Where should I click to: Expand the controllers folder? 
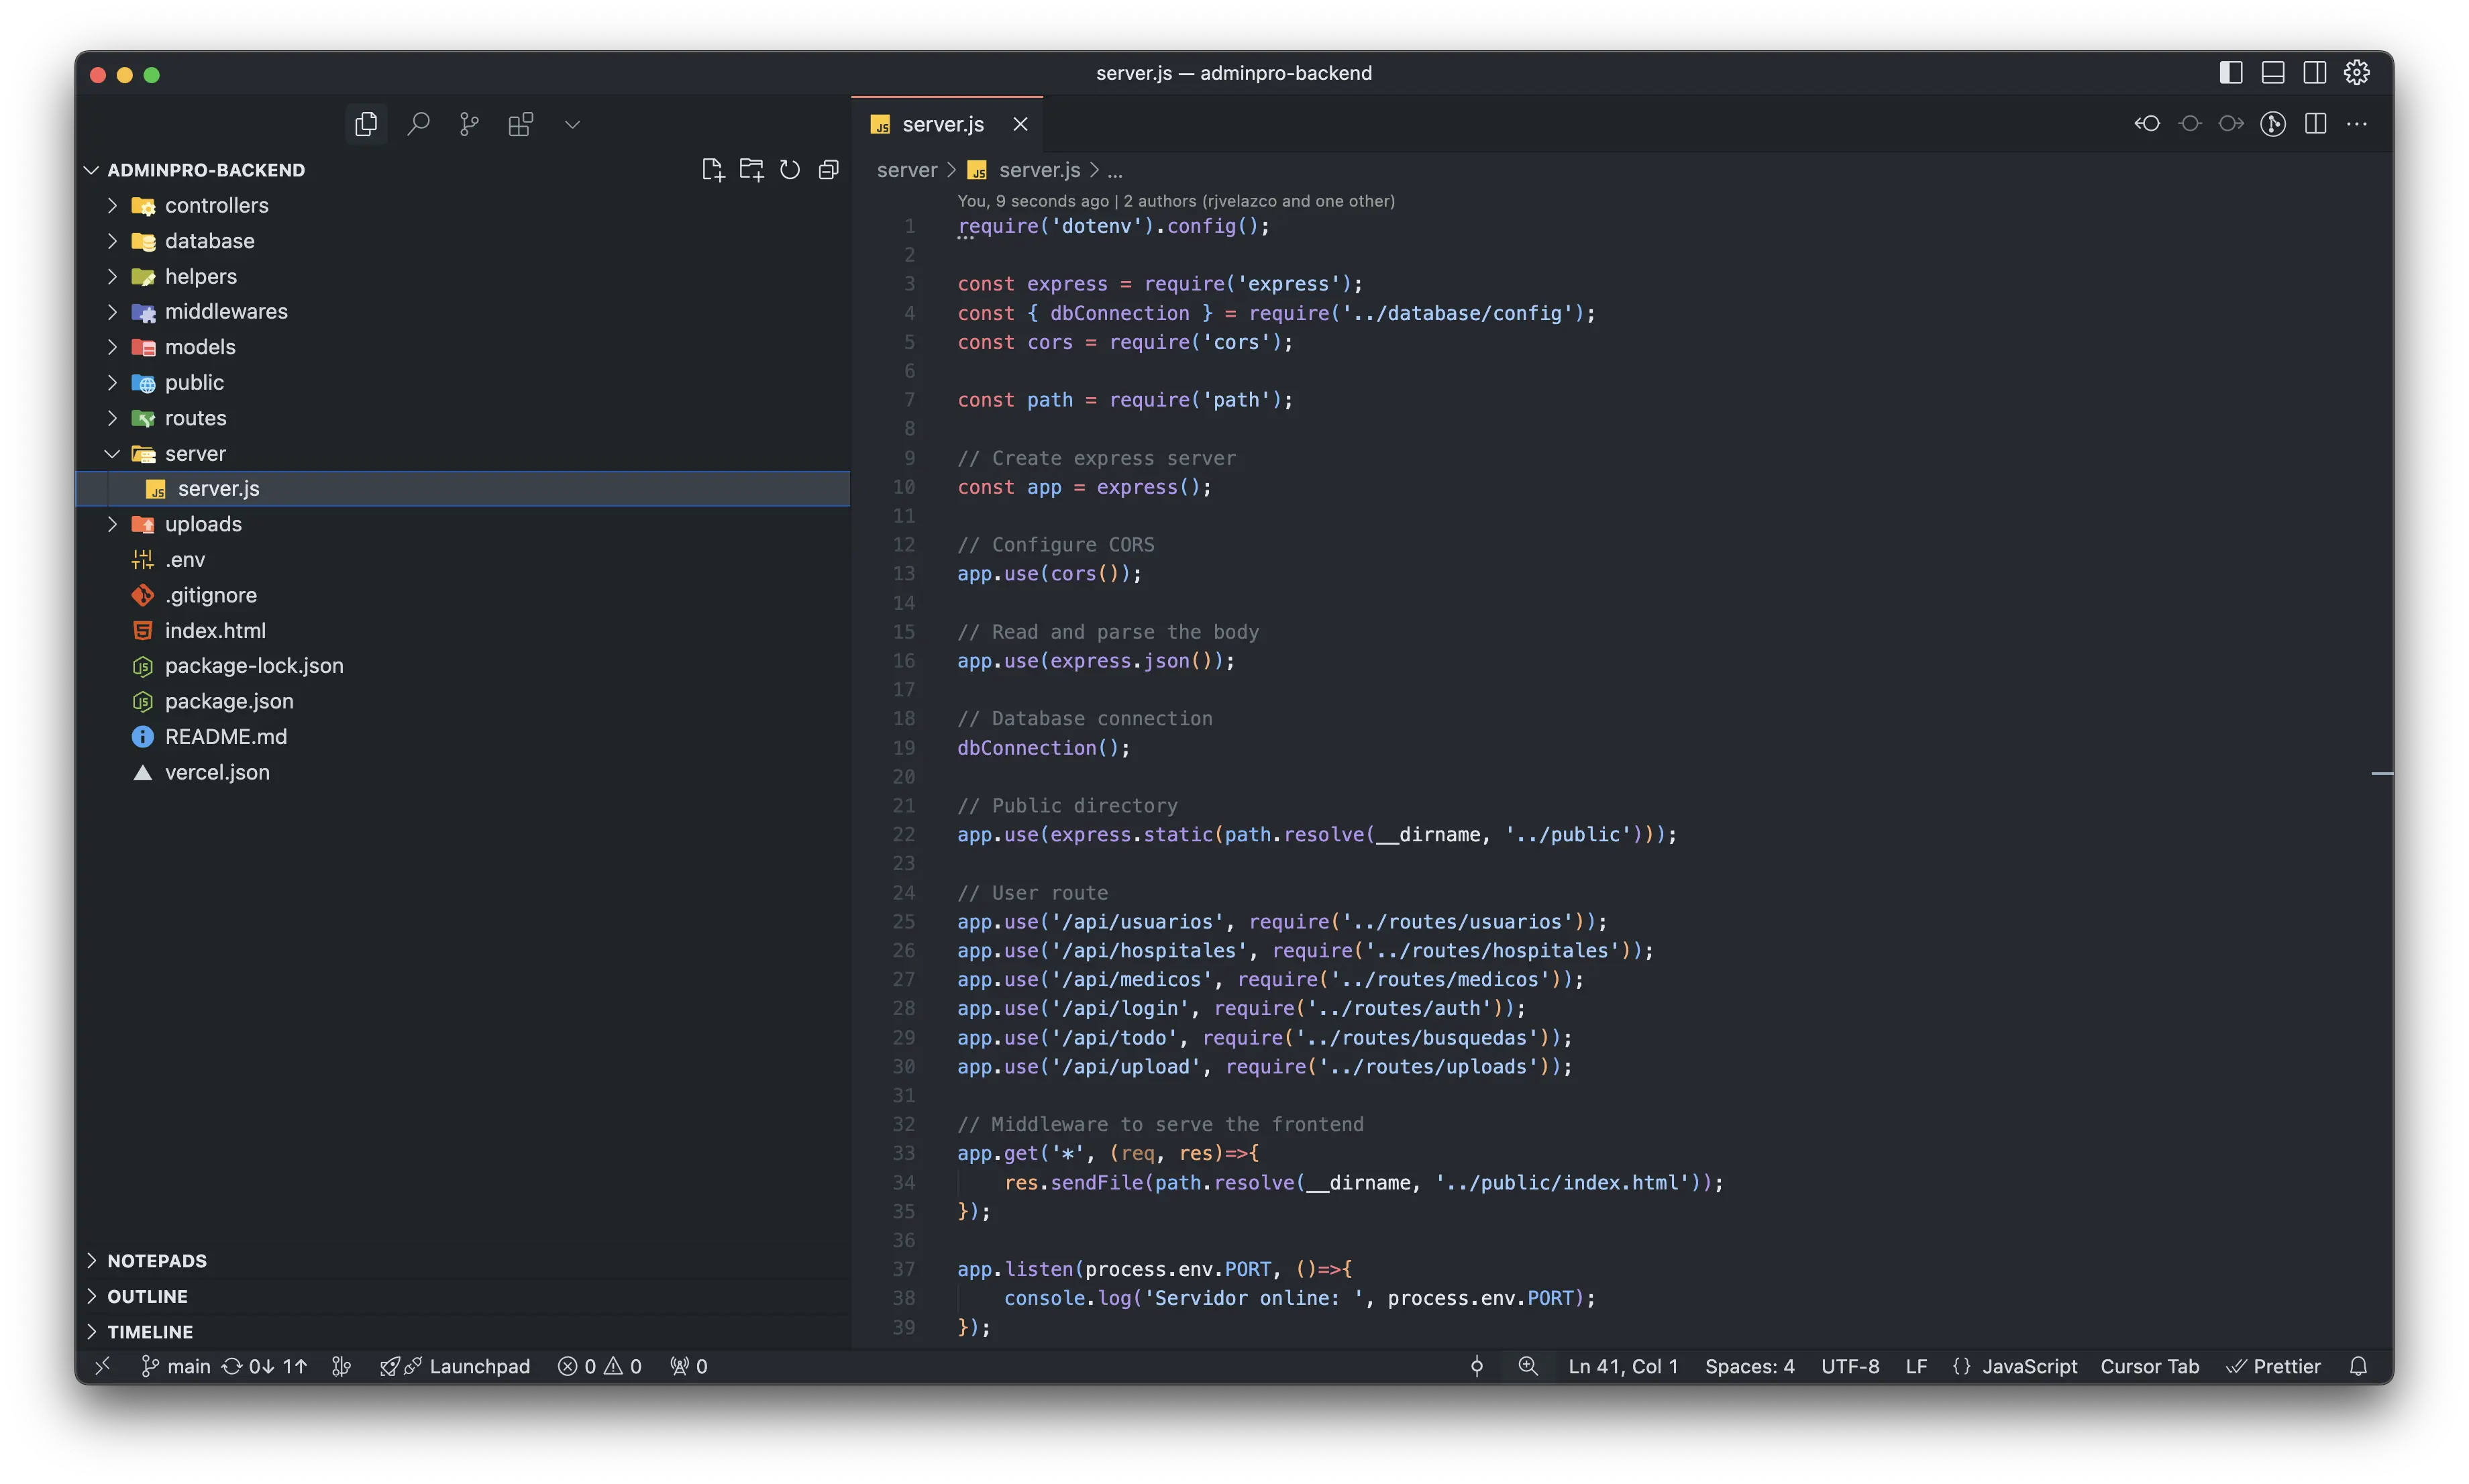coord(113,205)
